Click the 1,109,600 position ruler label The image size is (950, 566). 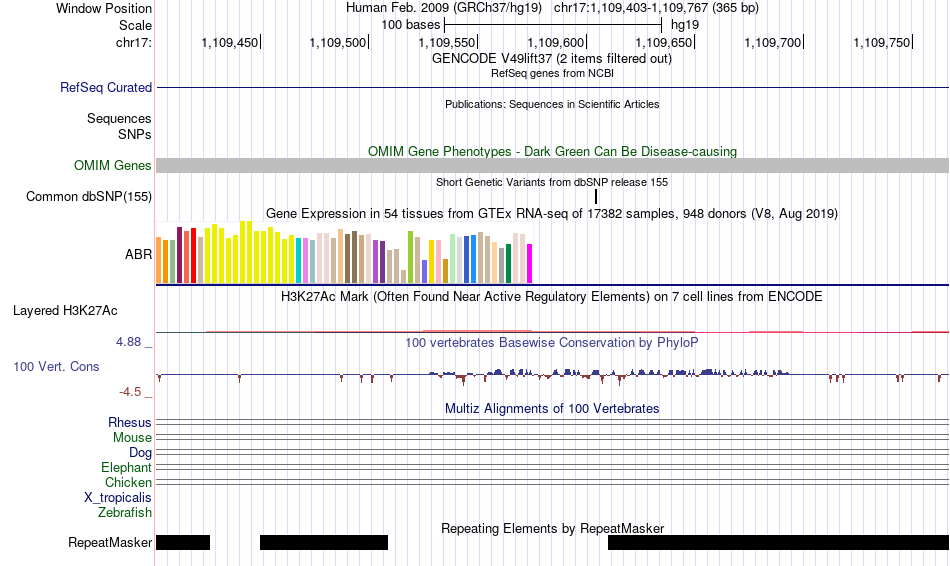click(556, 42)
